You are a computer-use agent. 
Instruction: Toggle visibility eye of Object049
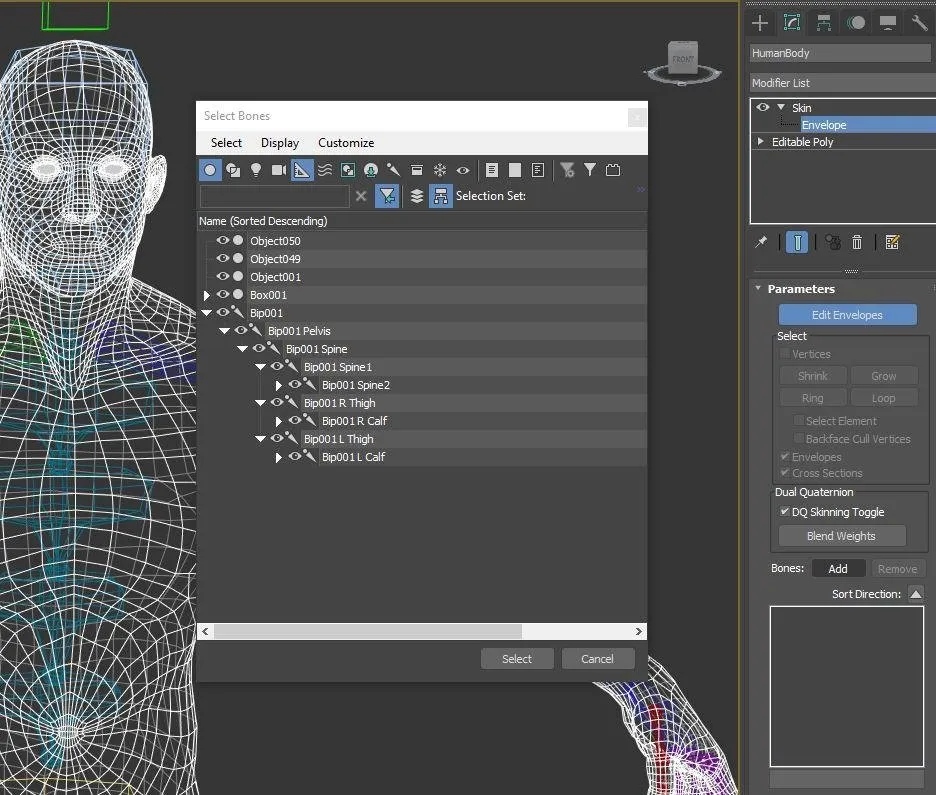click(223, 258)
